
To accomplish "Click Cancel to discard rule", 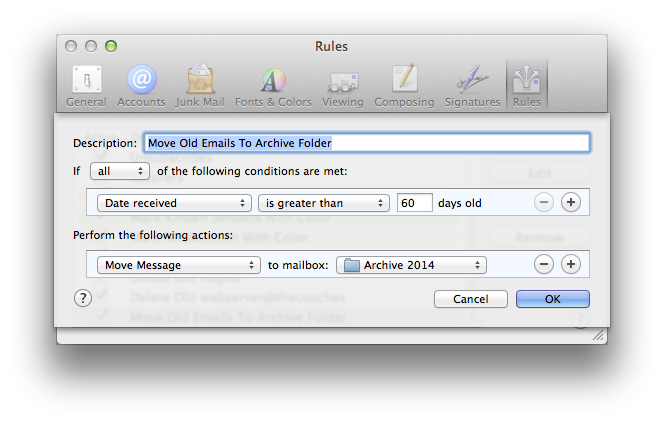I will tap(470, 299).
